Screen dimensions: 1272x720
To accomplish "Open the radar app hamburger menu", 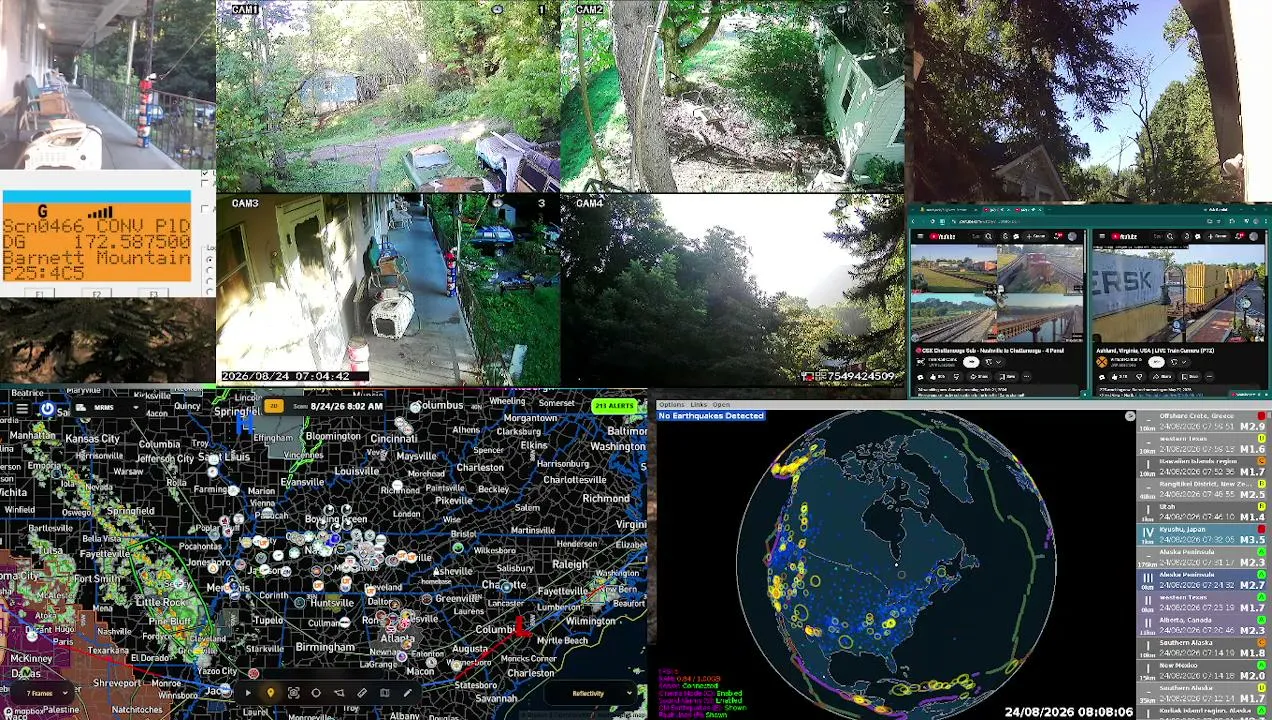I will coord(21,408).
